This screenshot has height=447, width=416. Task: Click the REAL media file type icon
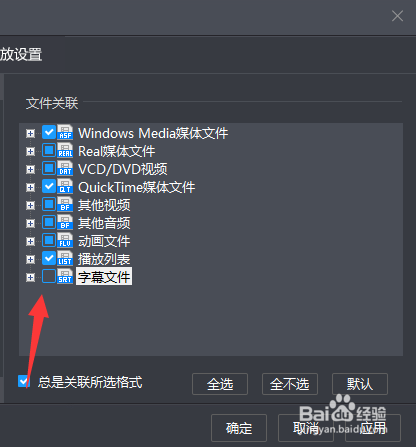coord(65,150)
